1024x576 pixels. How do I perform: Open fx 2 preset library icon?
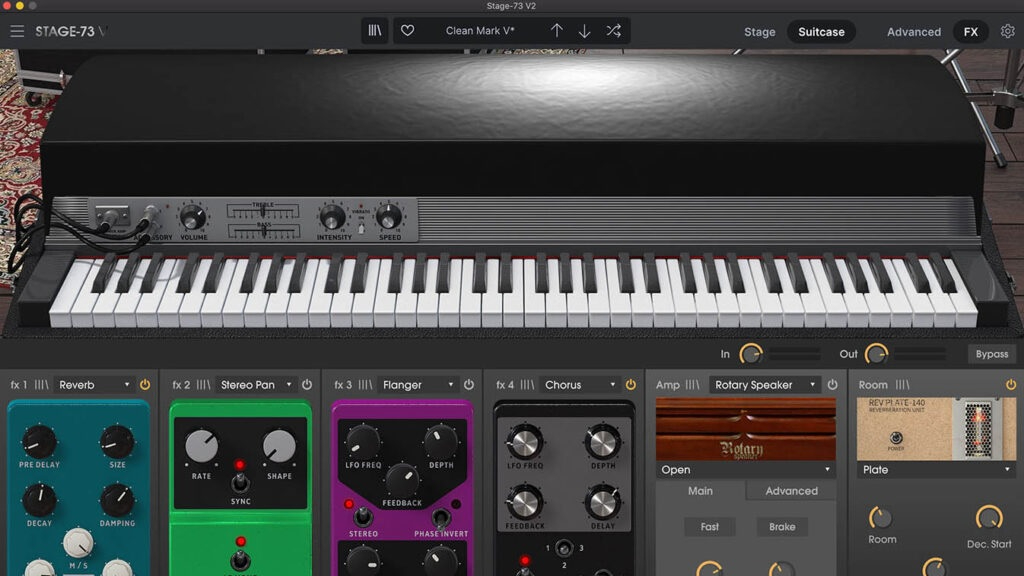click(x=203, y=385)
